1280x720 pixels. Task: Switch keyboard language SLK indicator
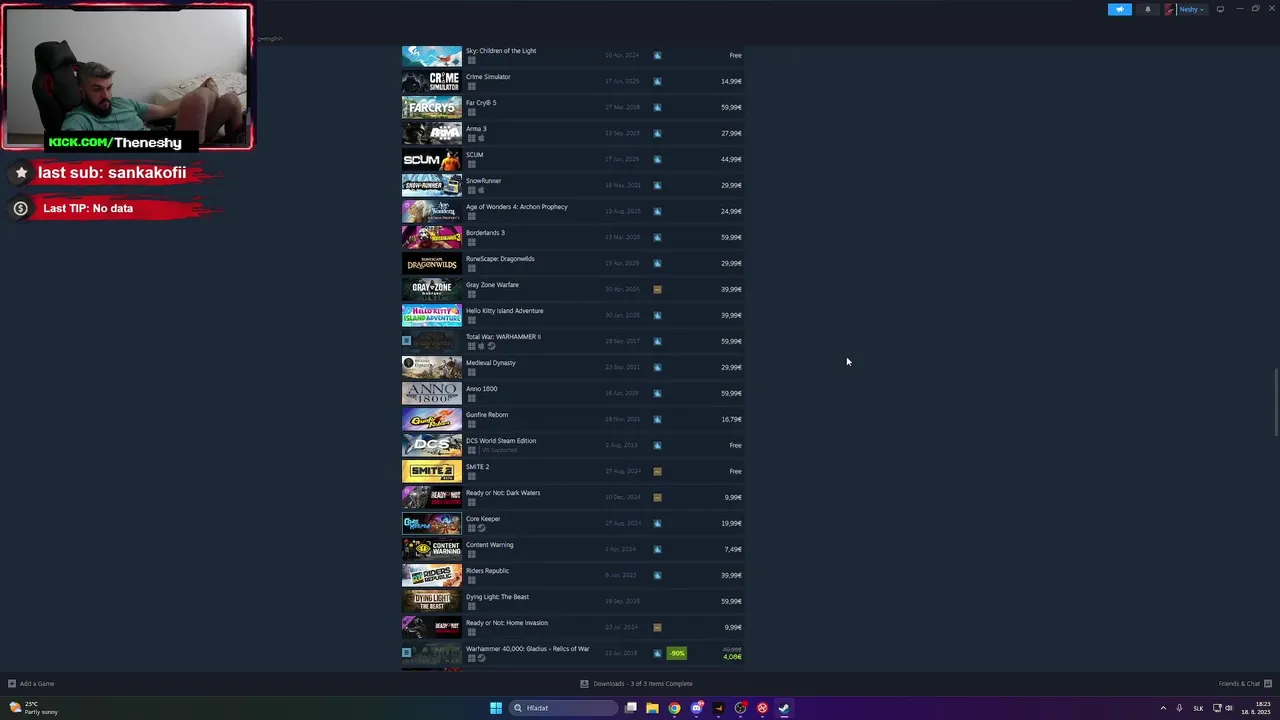pos(1198,708)
